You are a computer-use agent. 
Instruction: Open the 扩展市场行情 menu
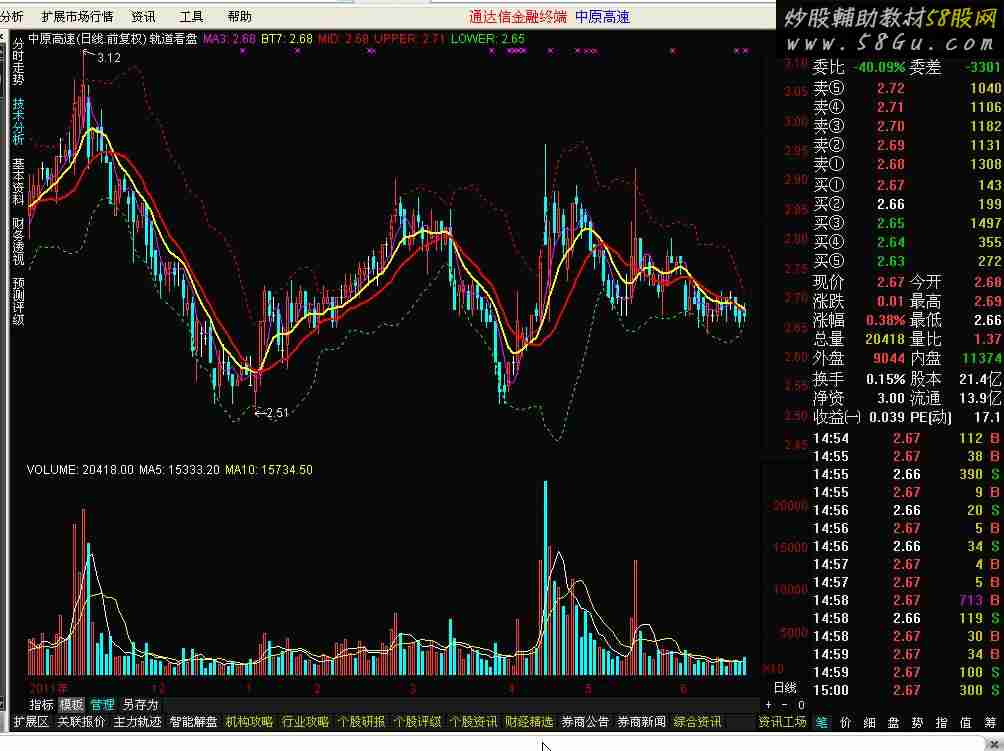pyautogui.click(x=77, y=17)
